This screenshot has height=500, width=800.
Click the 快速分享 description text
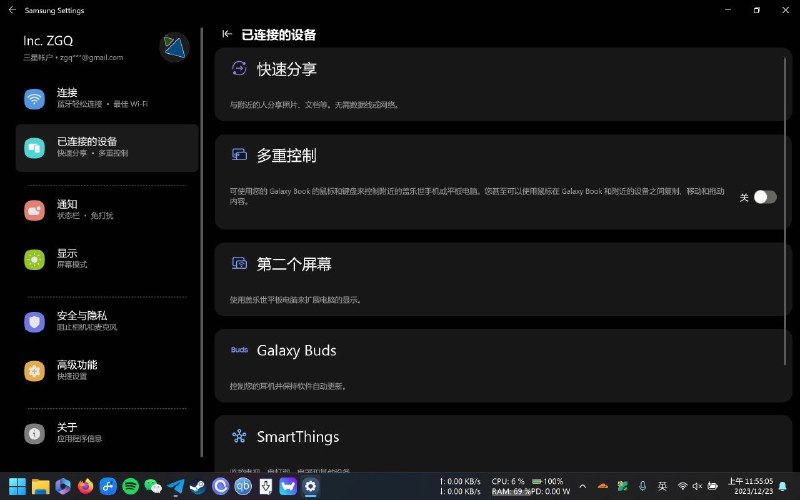(x=315, y=105)
